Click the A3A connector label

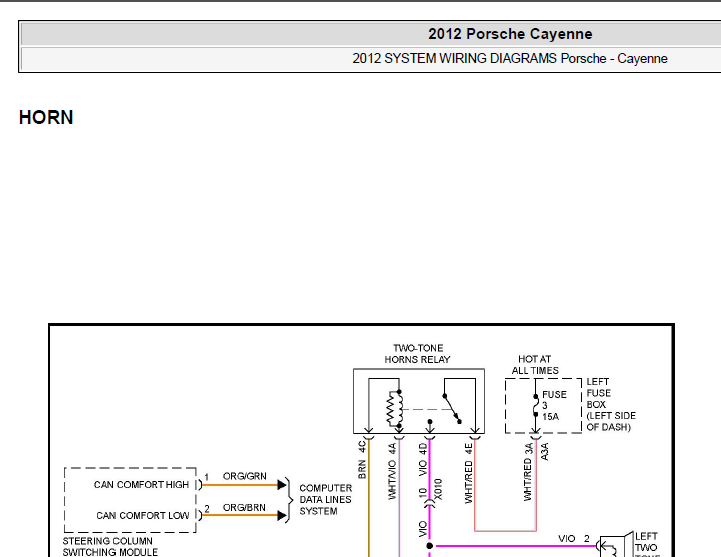pyautogui.click(x=545, y=452)
